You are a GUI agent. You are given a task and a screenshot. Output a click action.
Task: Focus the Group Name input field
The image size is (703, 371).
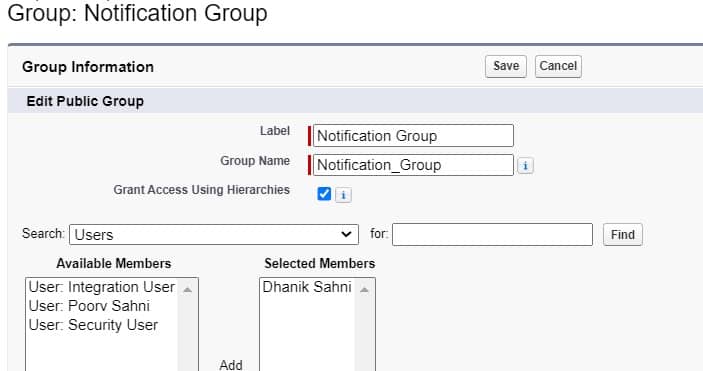coord(413,165)
